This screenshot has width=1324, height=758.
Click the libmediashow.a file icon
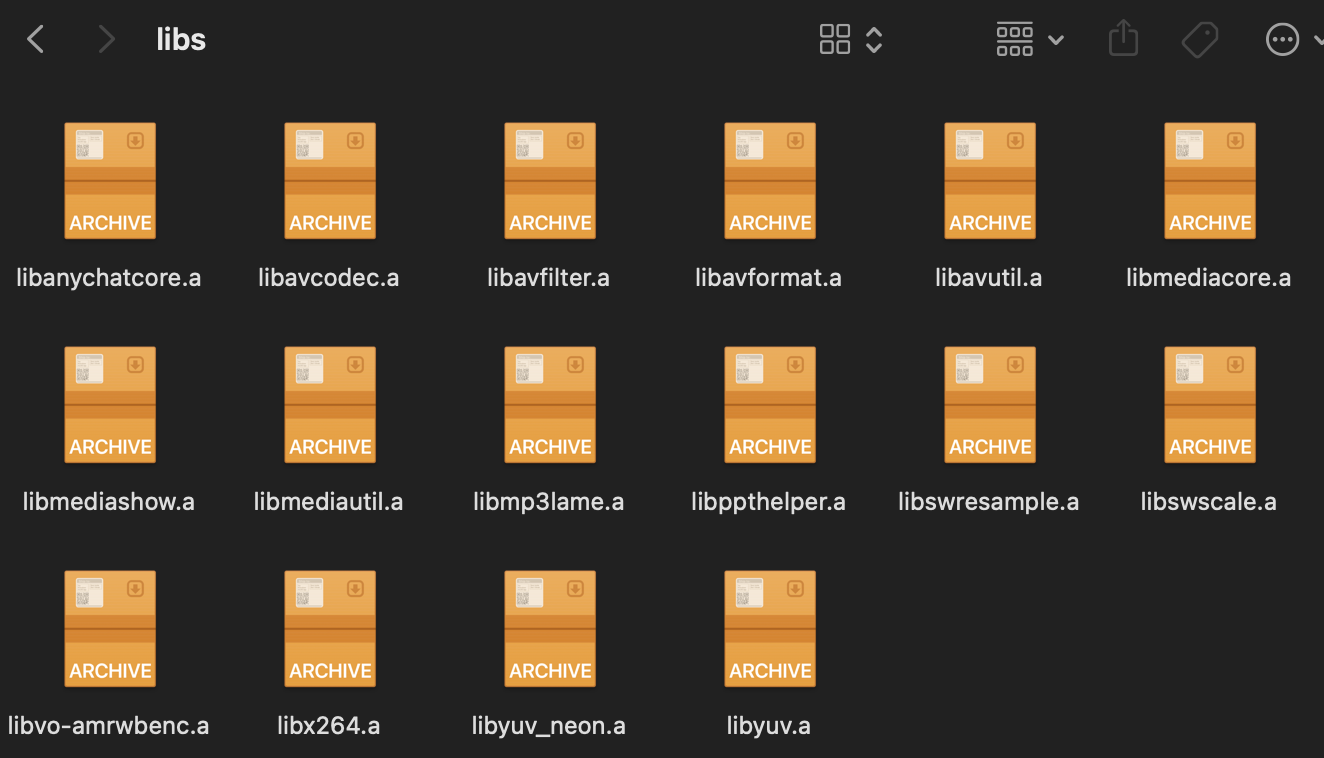click(x=110, y=405)
